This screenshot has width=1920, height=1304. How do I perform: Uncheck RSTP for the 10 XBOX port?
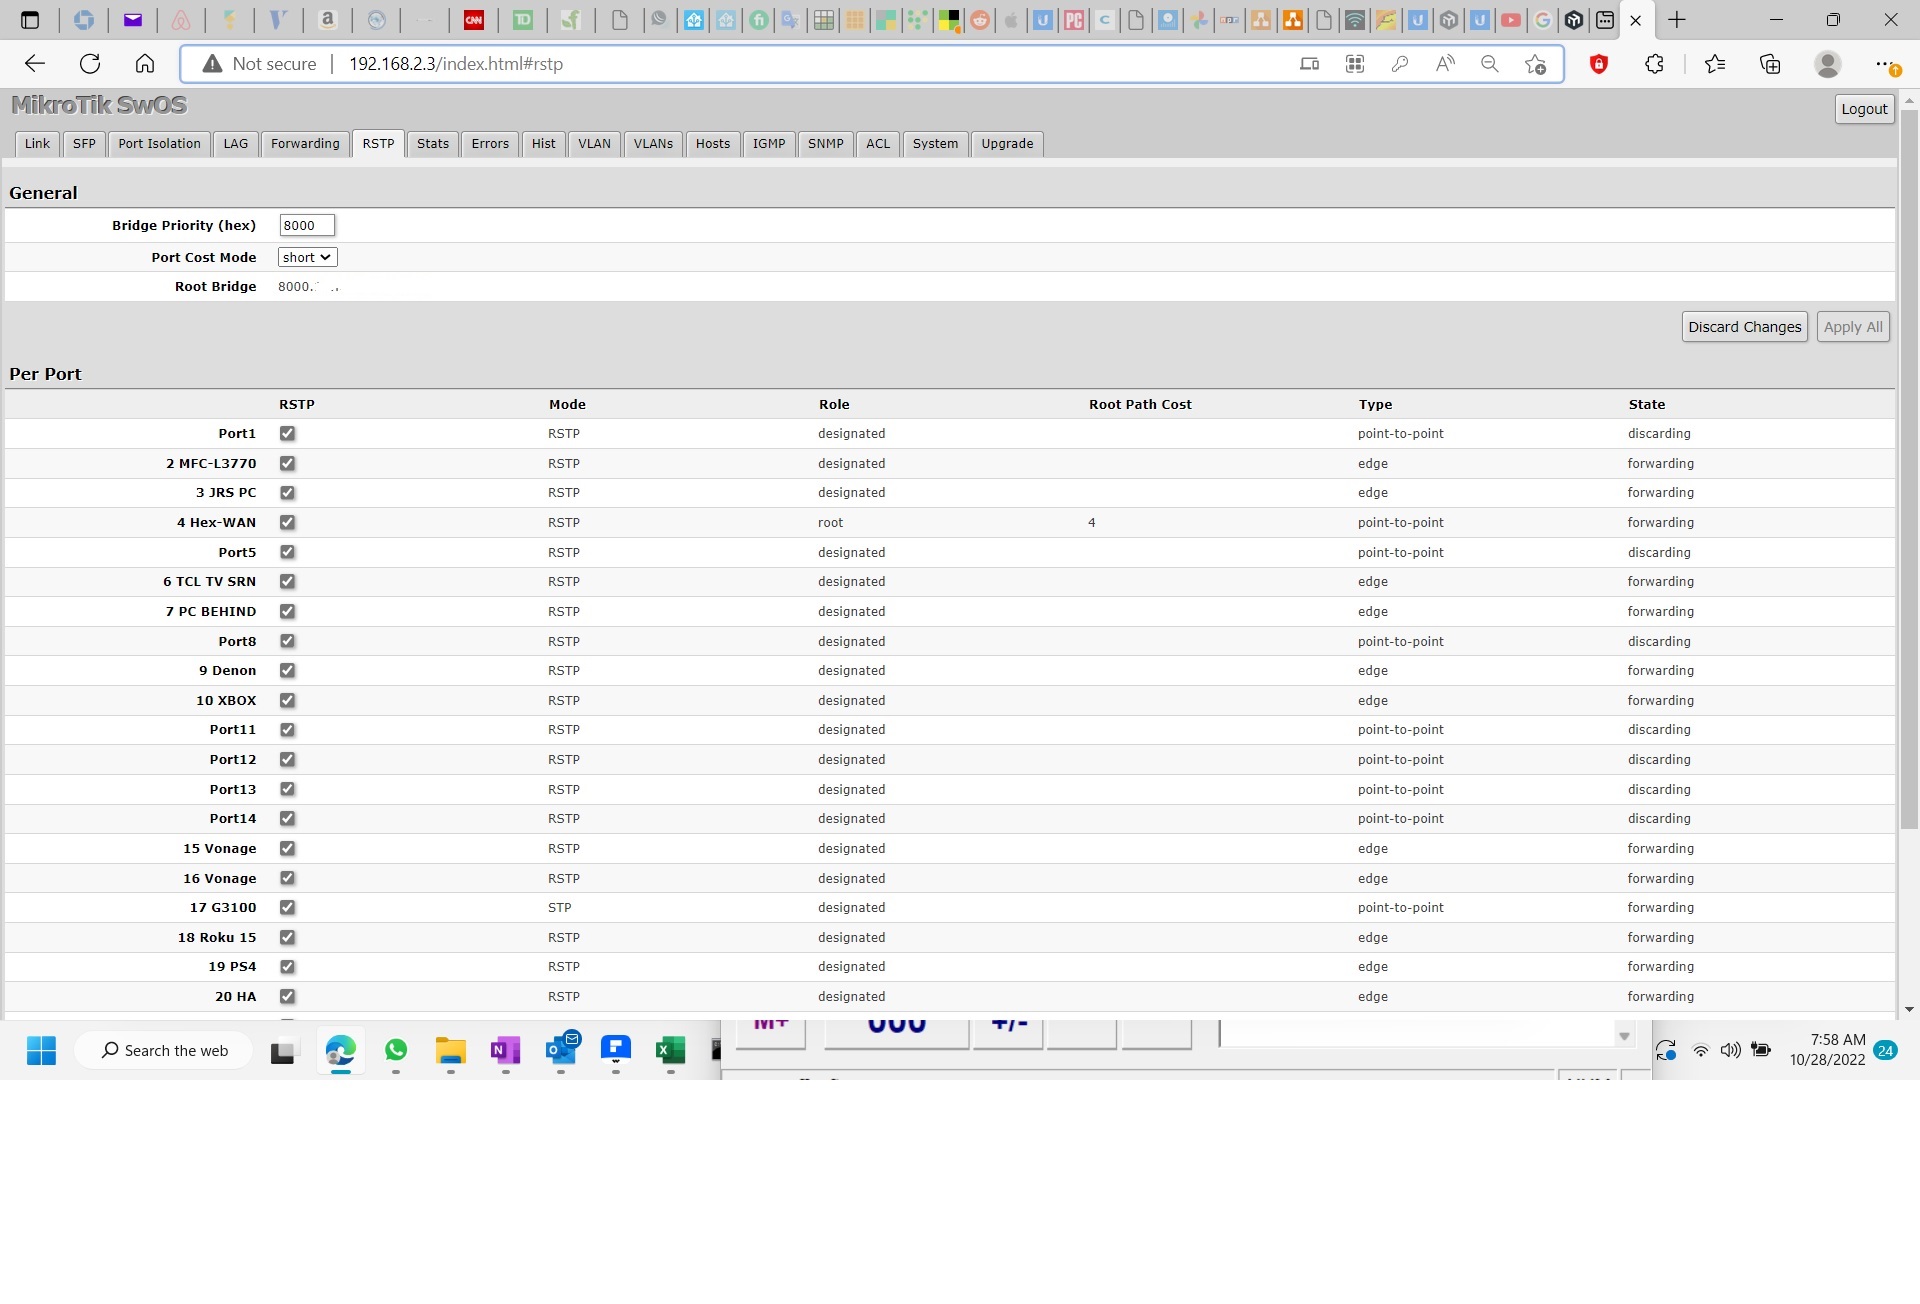[x=287, y=700]
